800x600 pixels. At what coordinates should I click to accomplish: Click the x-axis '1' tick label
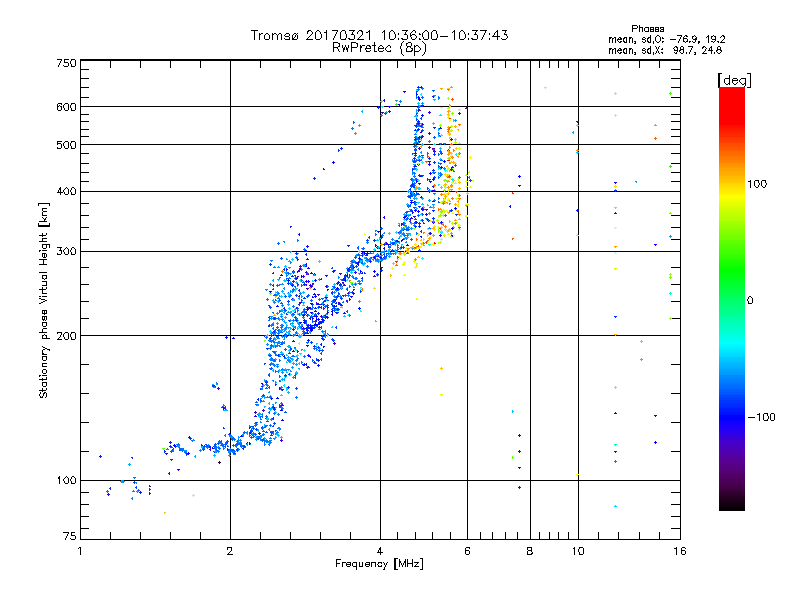pyautogui.click(x=80, y=551)
